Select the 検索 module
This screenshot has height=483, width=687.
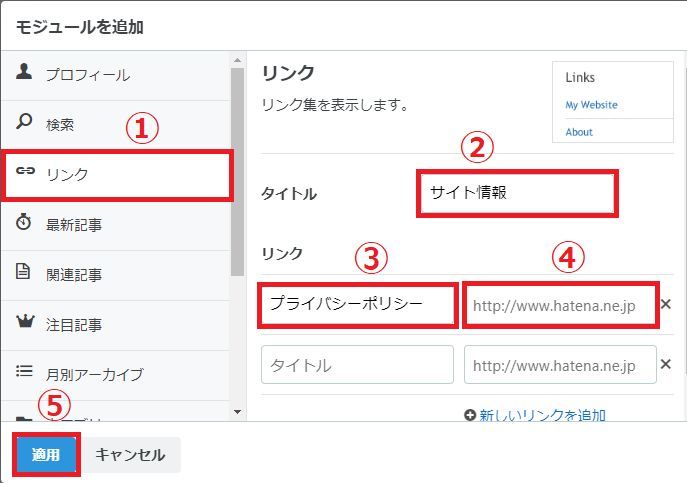pyautogui.click(x=115, y=125)
